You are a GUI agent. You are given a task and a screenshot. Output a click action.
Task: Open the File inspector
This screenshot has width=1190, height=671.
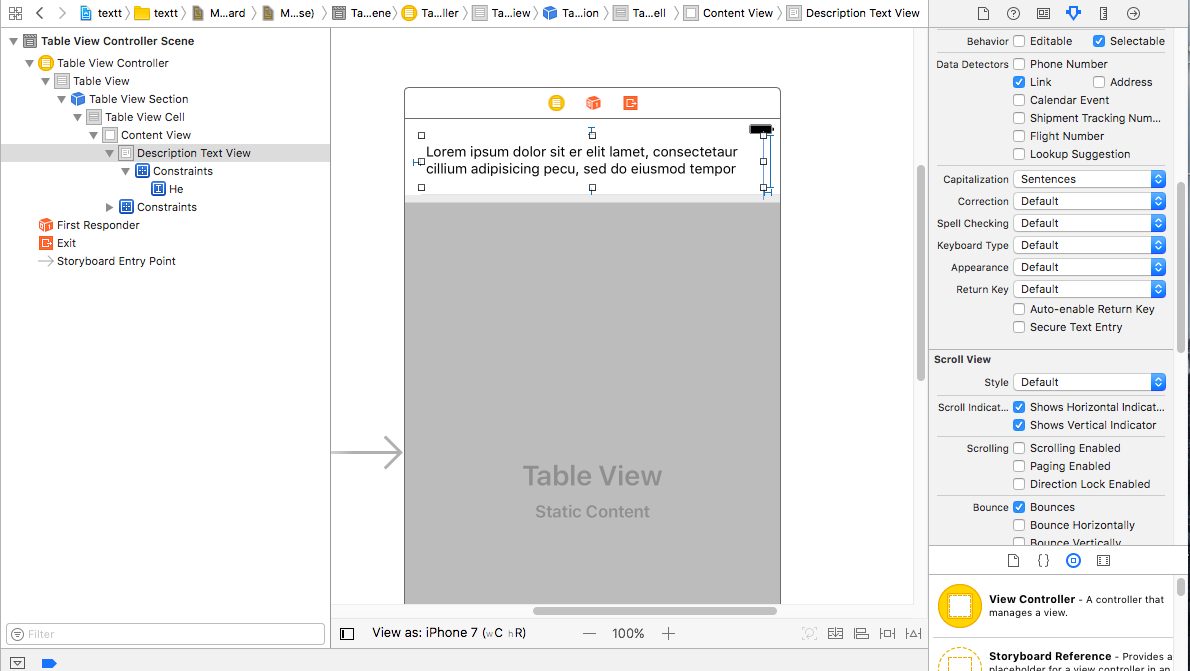[984, 13]
